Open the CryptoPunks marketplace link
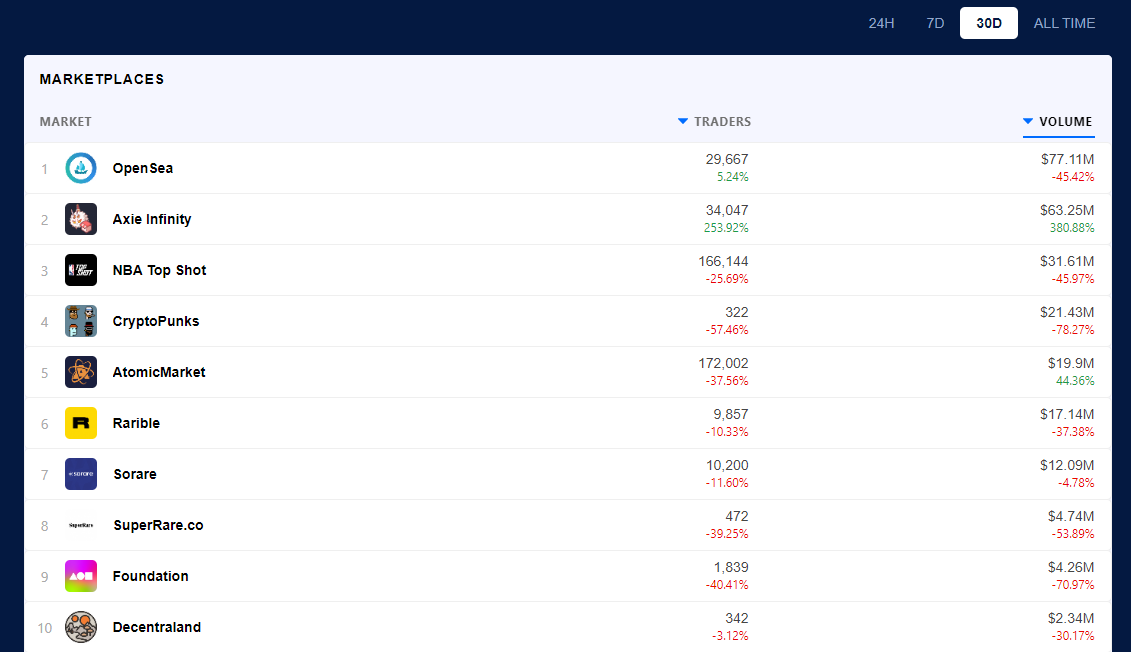Screen dimensions: 1131x652 point(156,321)
